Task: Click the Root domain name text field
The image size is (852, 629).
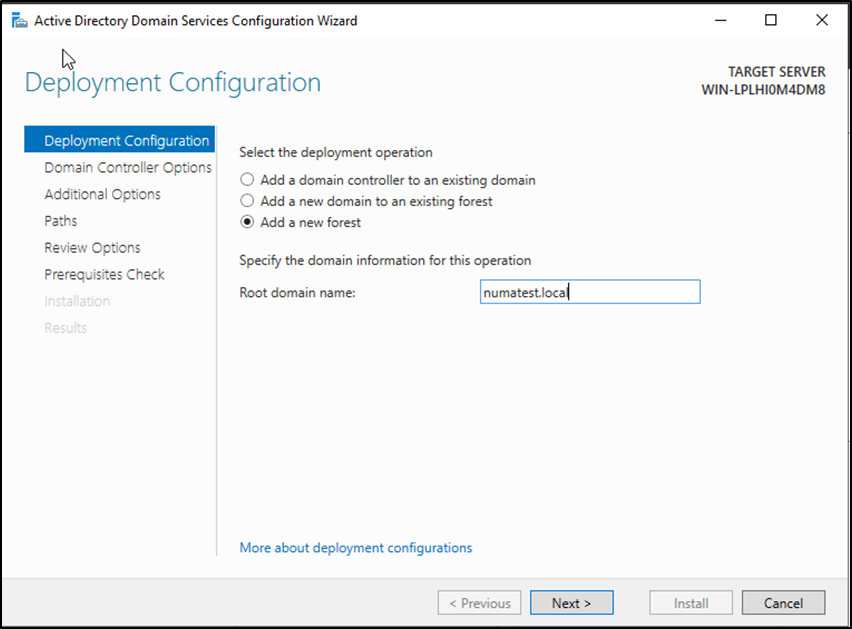Action: pos(589,292)
